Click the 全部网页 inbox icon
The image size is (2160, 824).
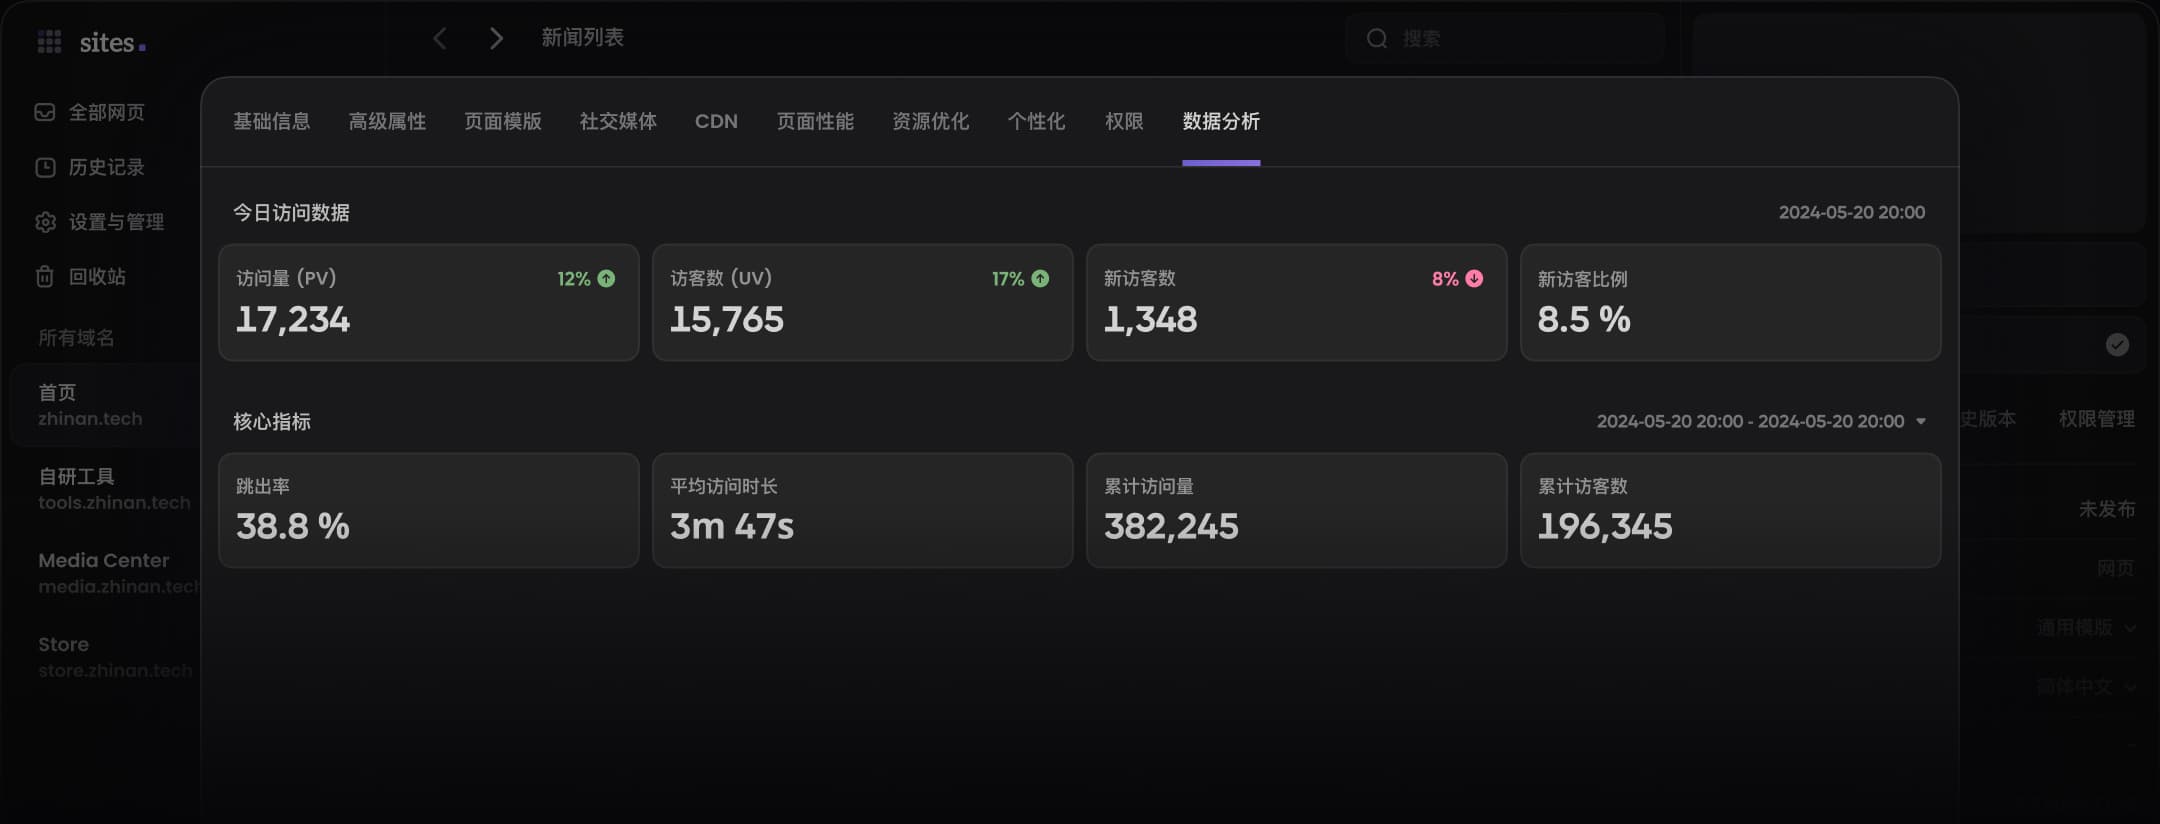[x=45, y=112]
